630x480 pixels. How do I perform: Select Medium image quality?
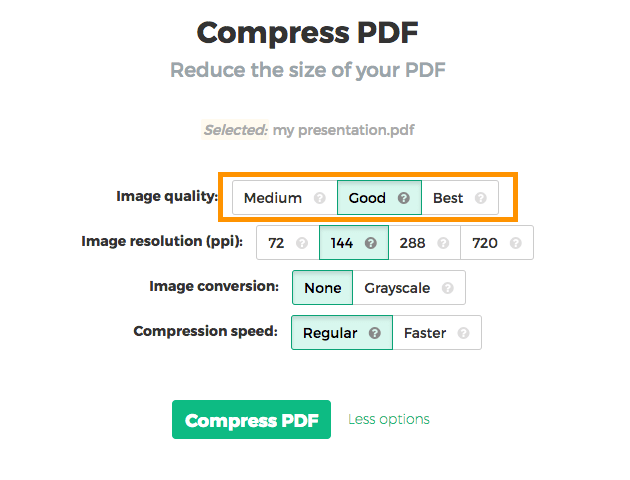pyautogui.click(x=272, y=198)
